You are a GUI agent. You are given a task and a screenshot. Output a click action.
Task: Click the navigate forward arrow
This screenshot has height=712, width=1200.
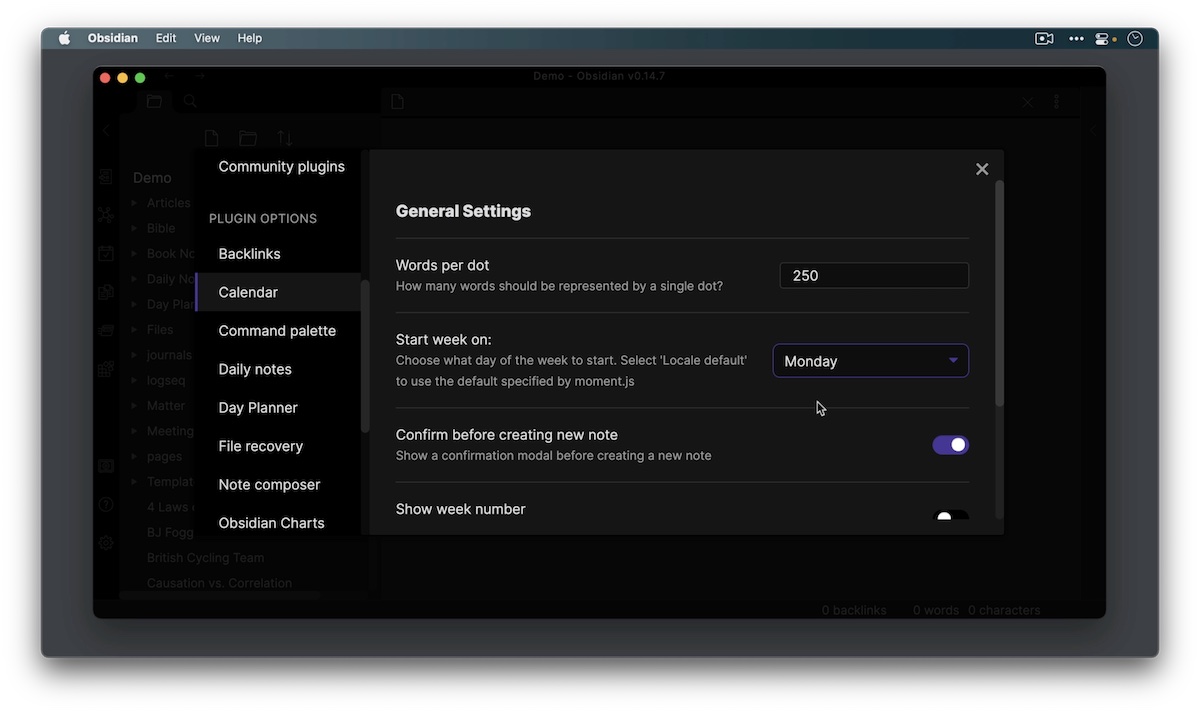[x=200, y=76]
